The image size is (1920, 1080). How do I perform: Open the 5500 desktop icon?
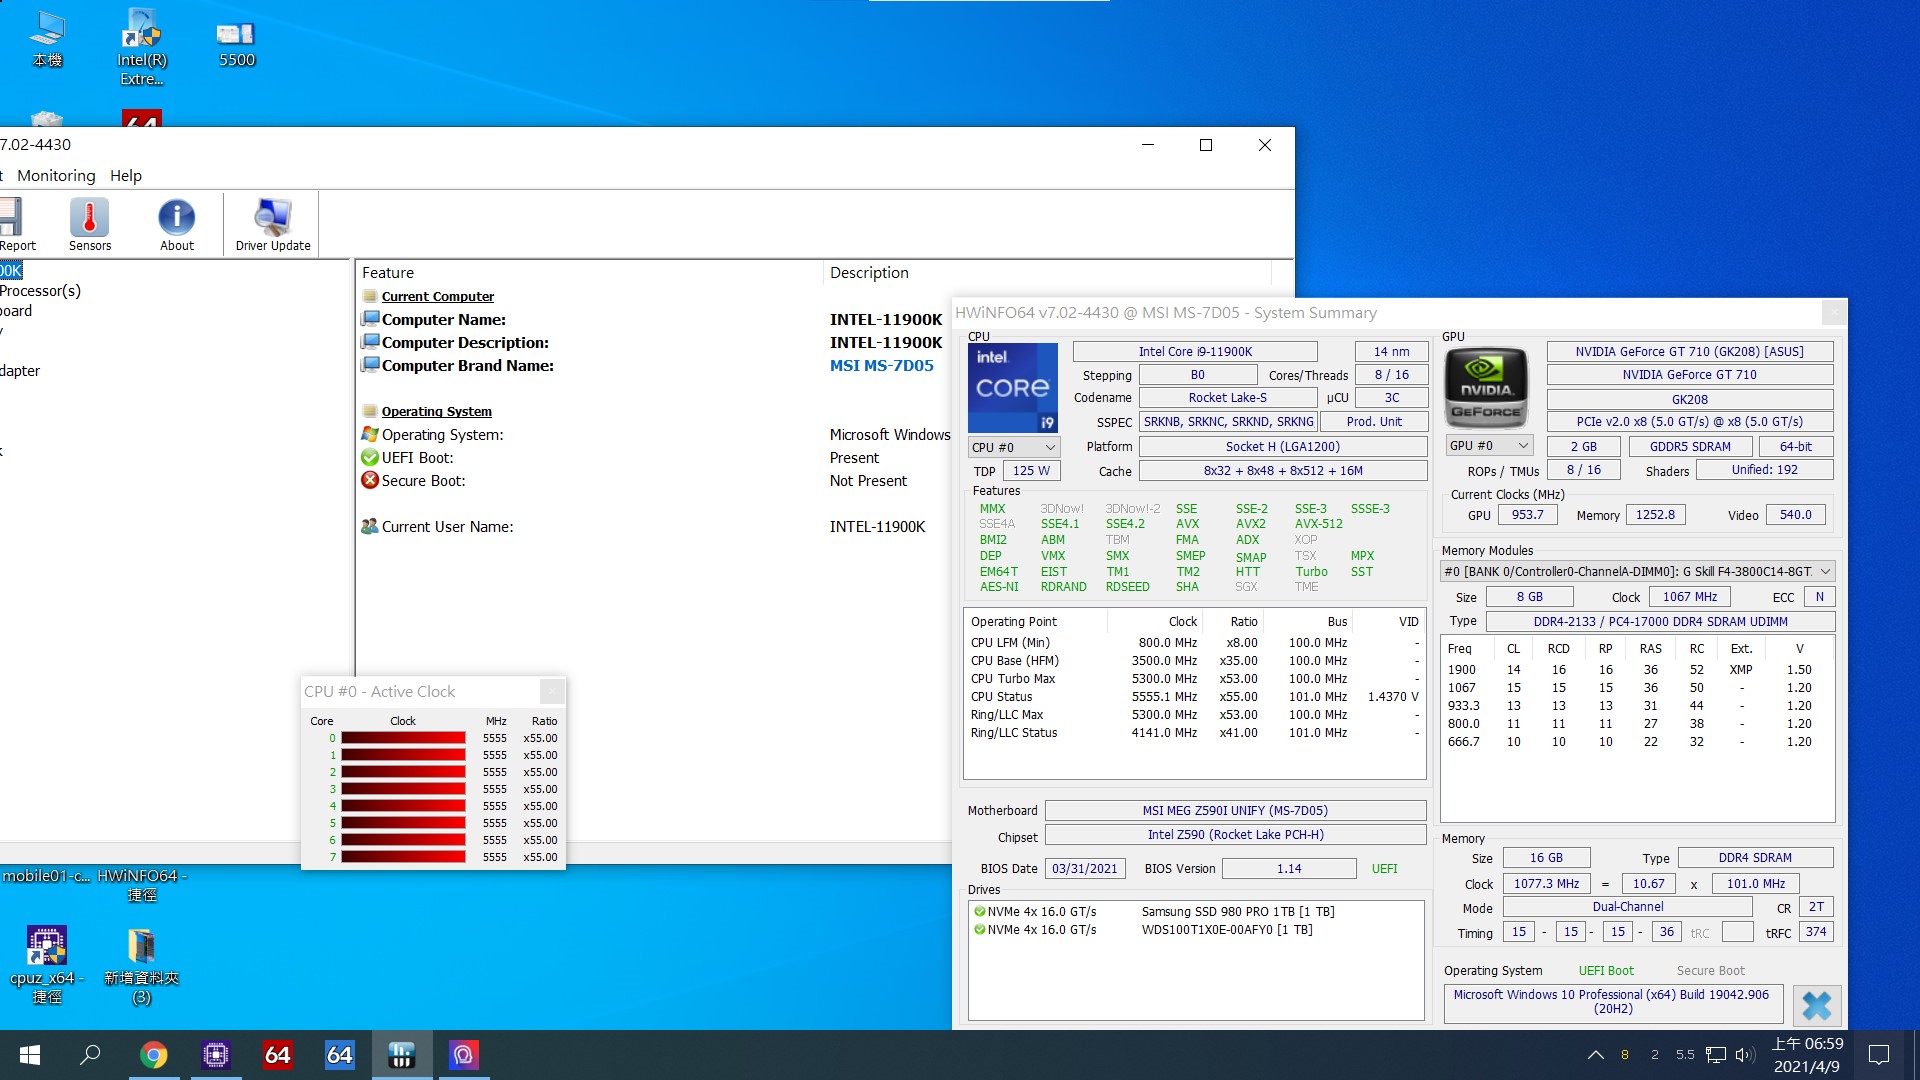[237, 42]
